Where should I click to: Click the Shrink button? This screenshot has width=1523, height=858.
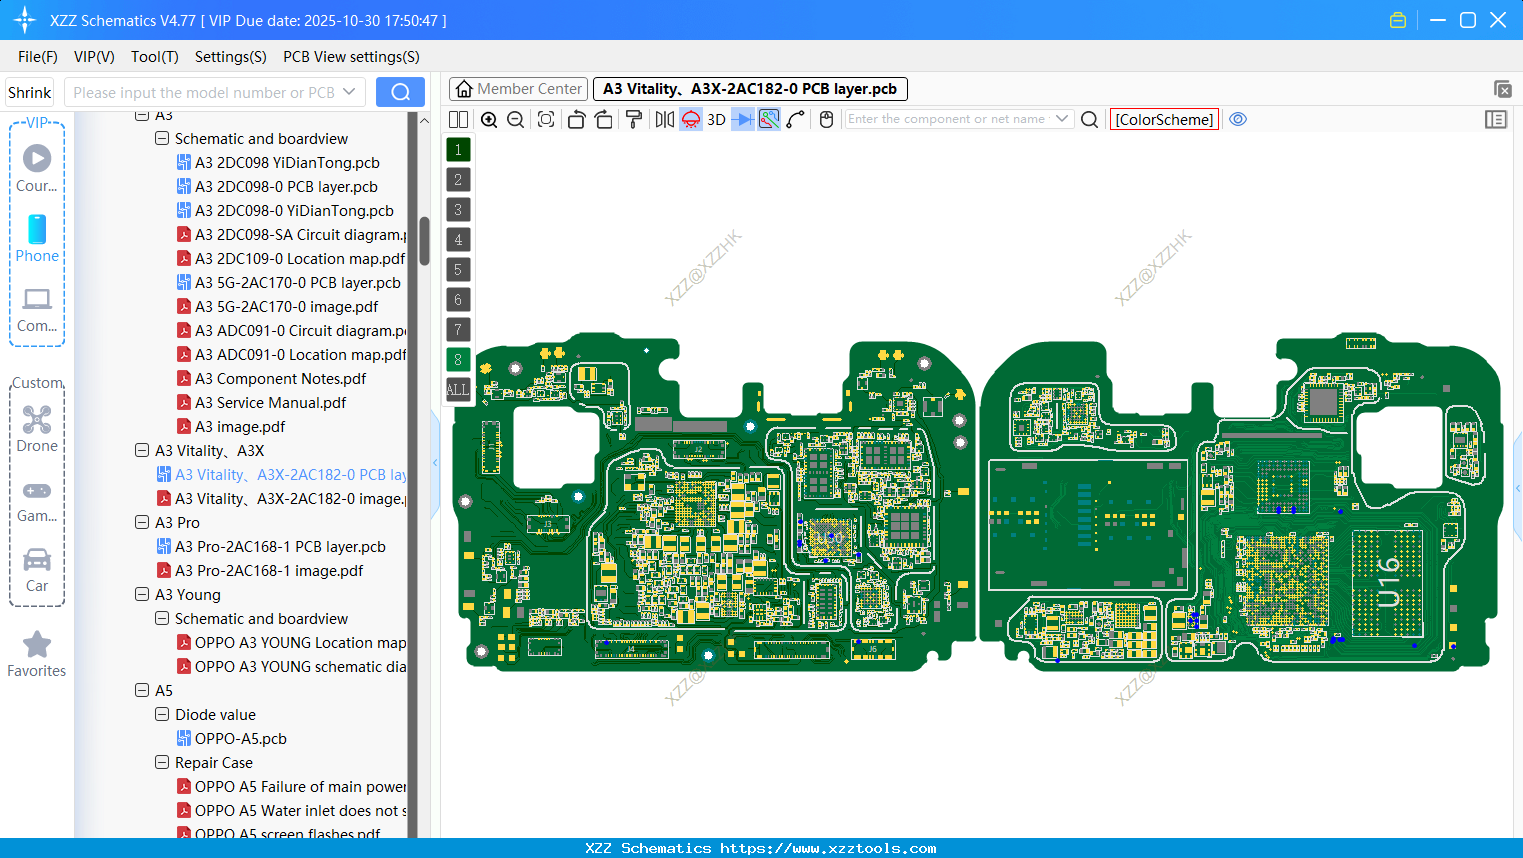click(x=30, y=92)
